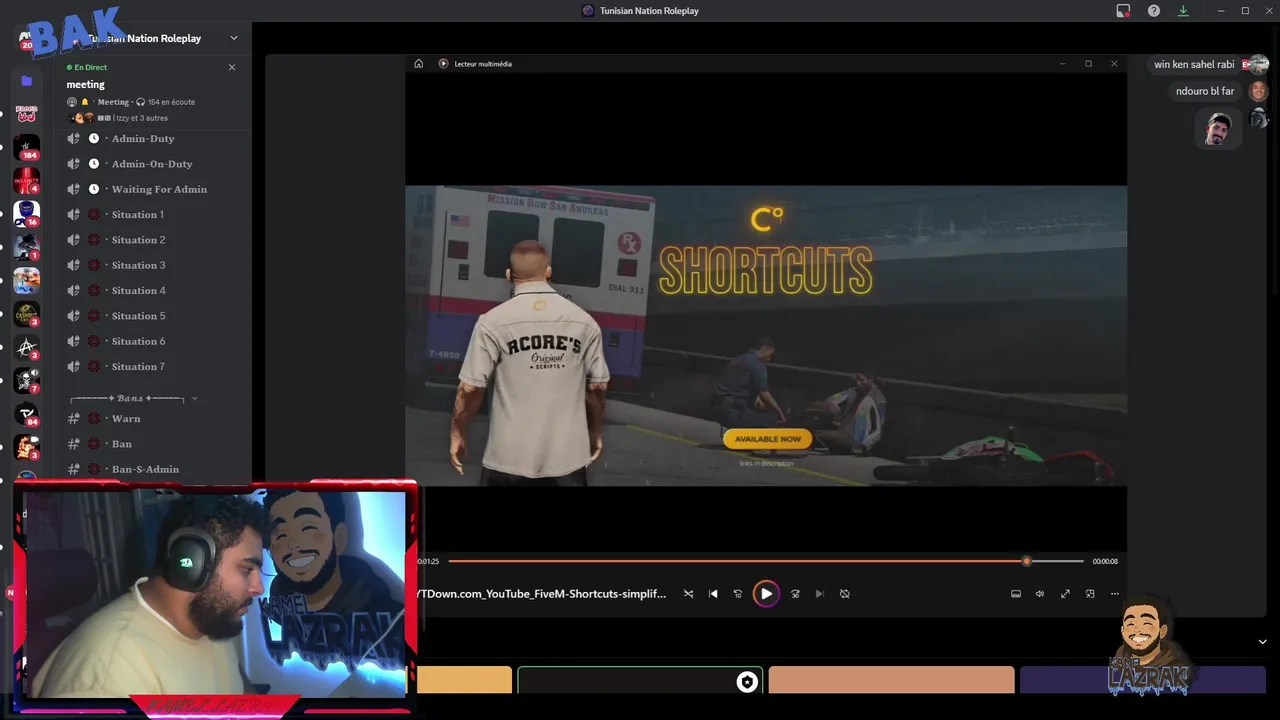Go to next track in media player

tap(820, 594)
